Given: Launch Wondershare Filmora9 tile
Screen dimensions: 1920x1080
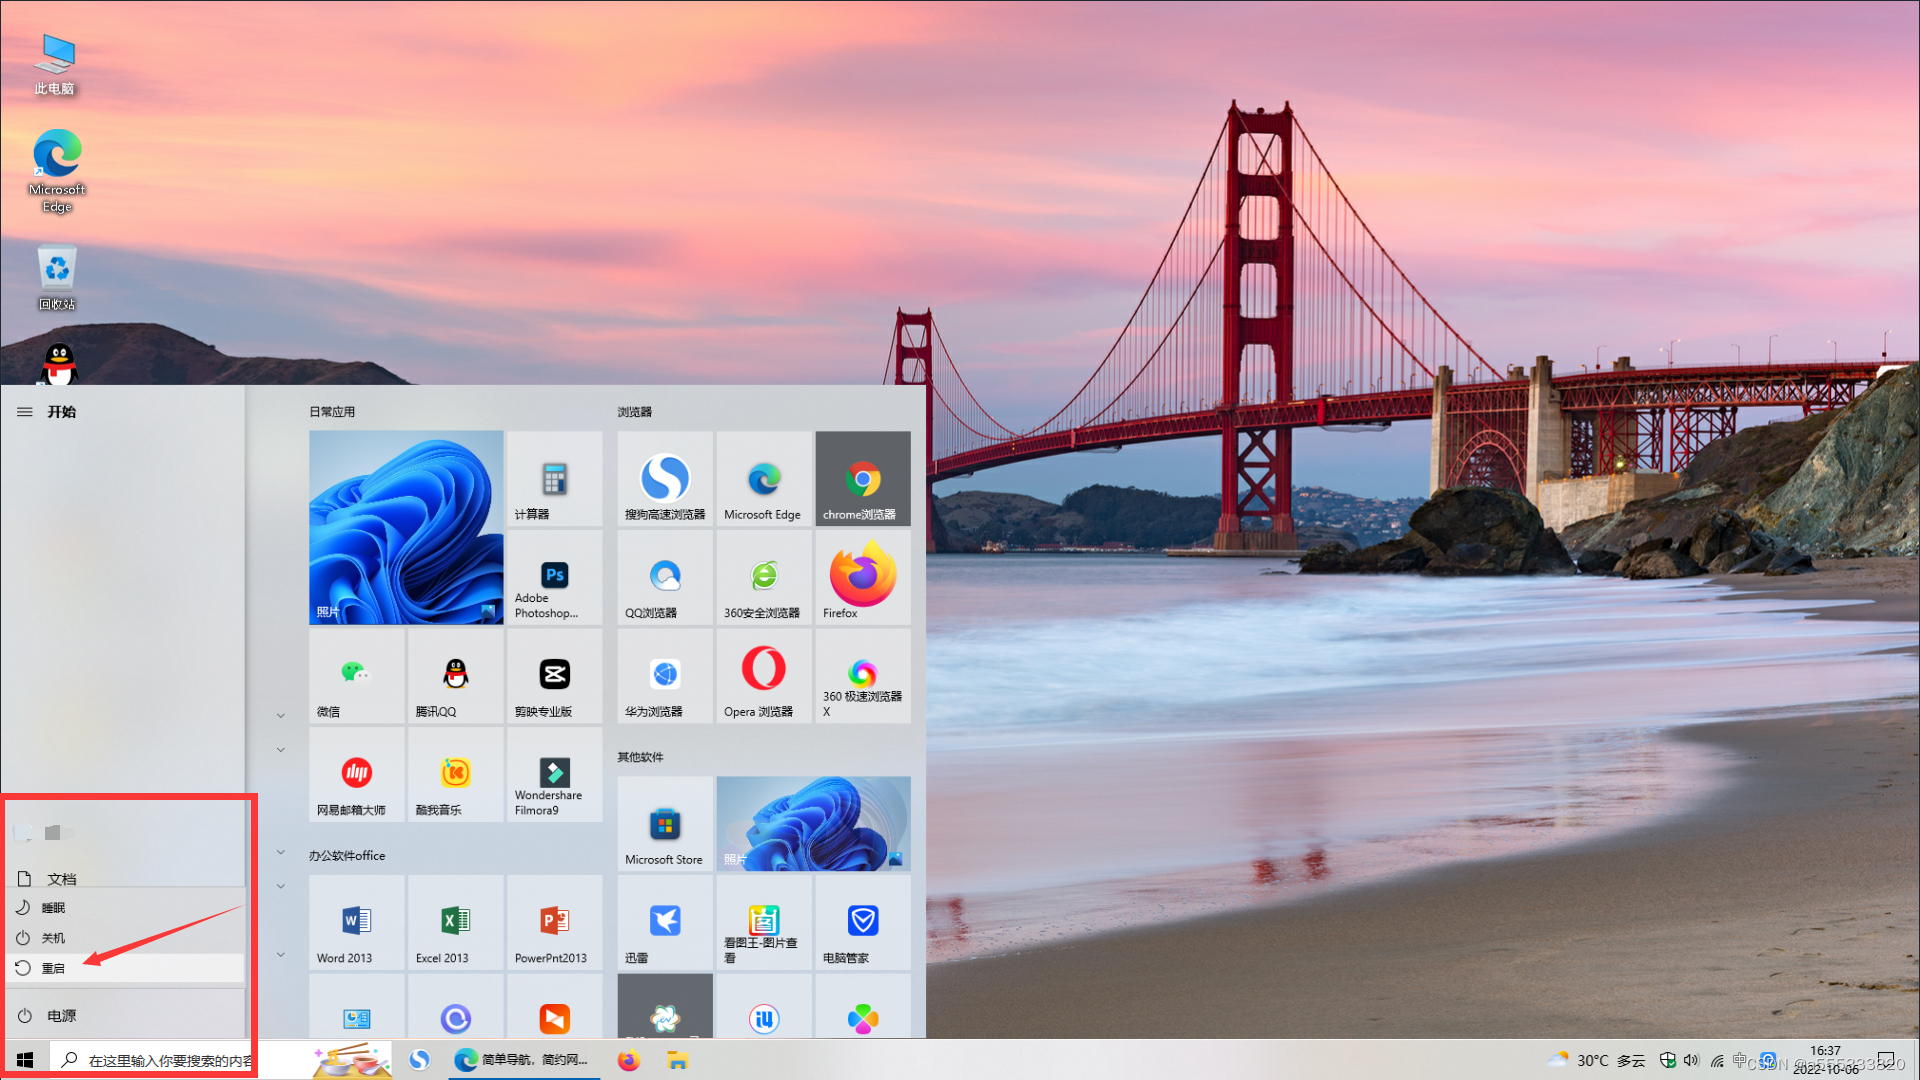Looking at the screenshot, I should coord(554,775).
